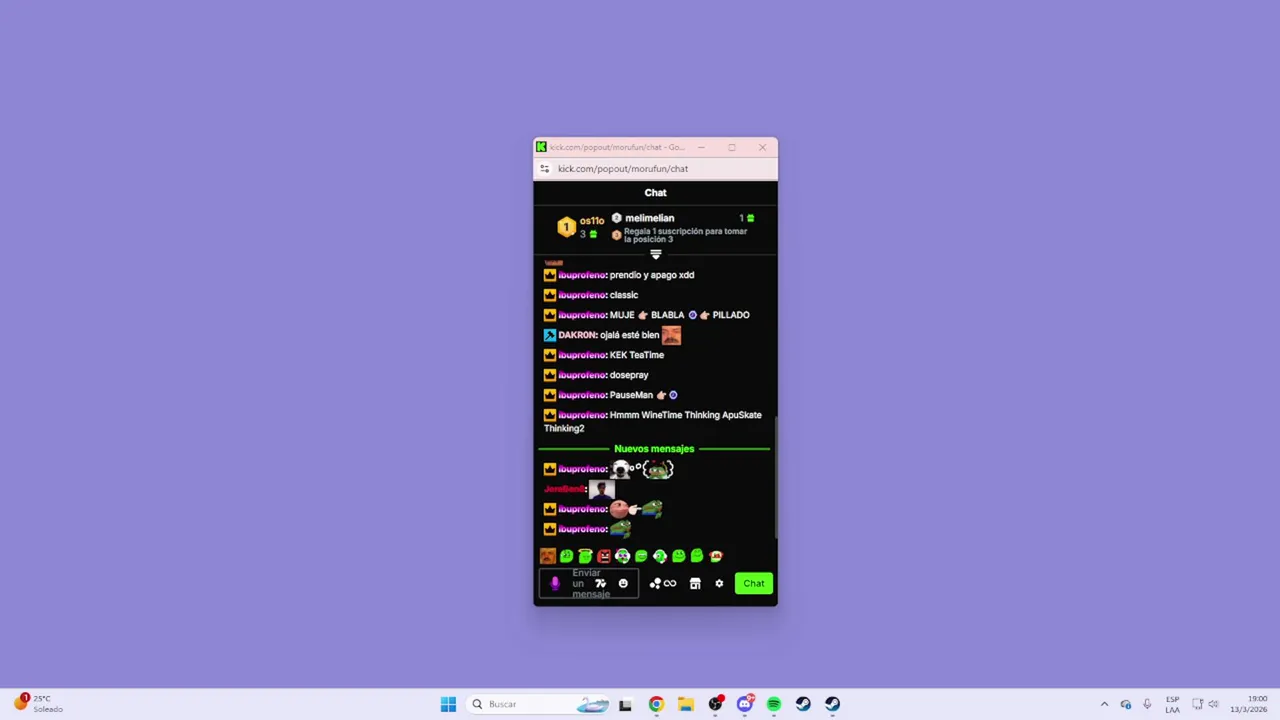
Task: Click crown badge on 'prendio y apago' message
Action: tap(549, 275)
